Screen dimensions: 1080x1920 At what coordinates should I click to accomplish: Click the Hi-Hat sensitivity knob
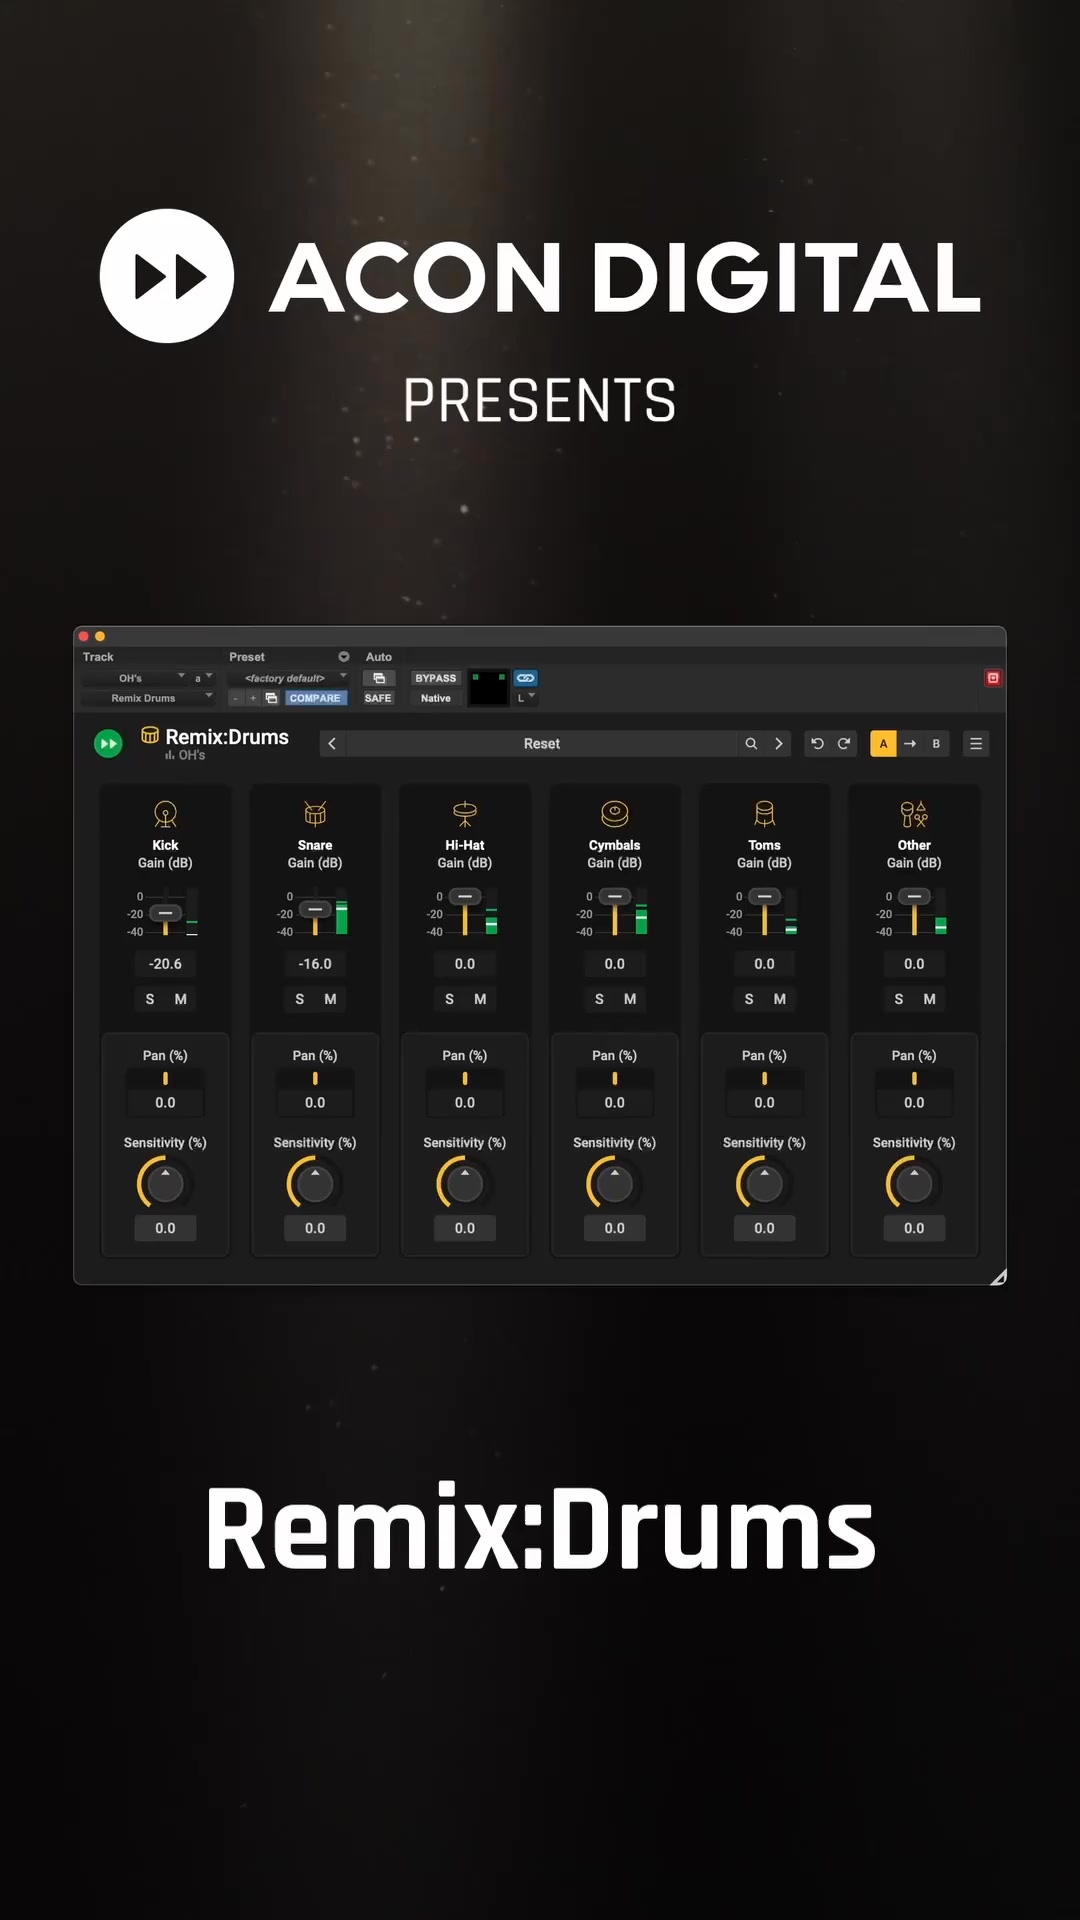pos(465,1184)
